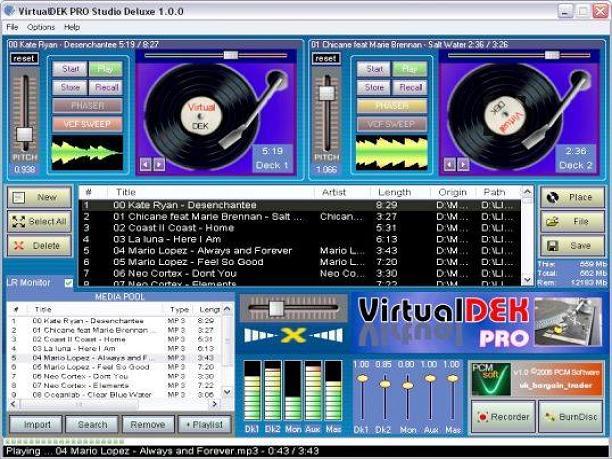Click the Select All button
This screenshot has height=459, width=612.
[x=38, y=221]
